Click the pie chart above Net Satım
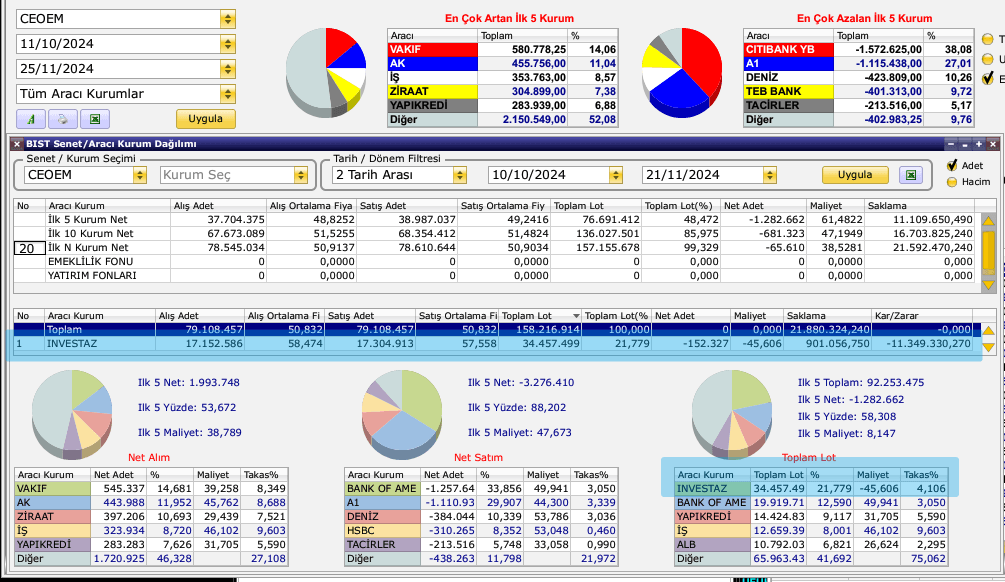1005x582 pixels. tap(402, 413)
